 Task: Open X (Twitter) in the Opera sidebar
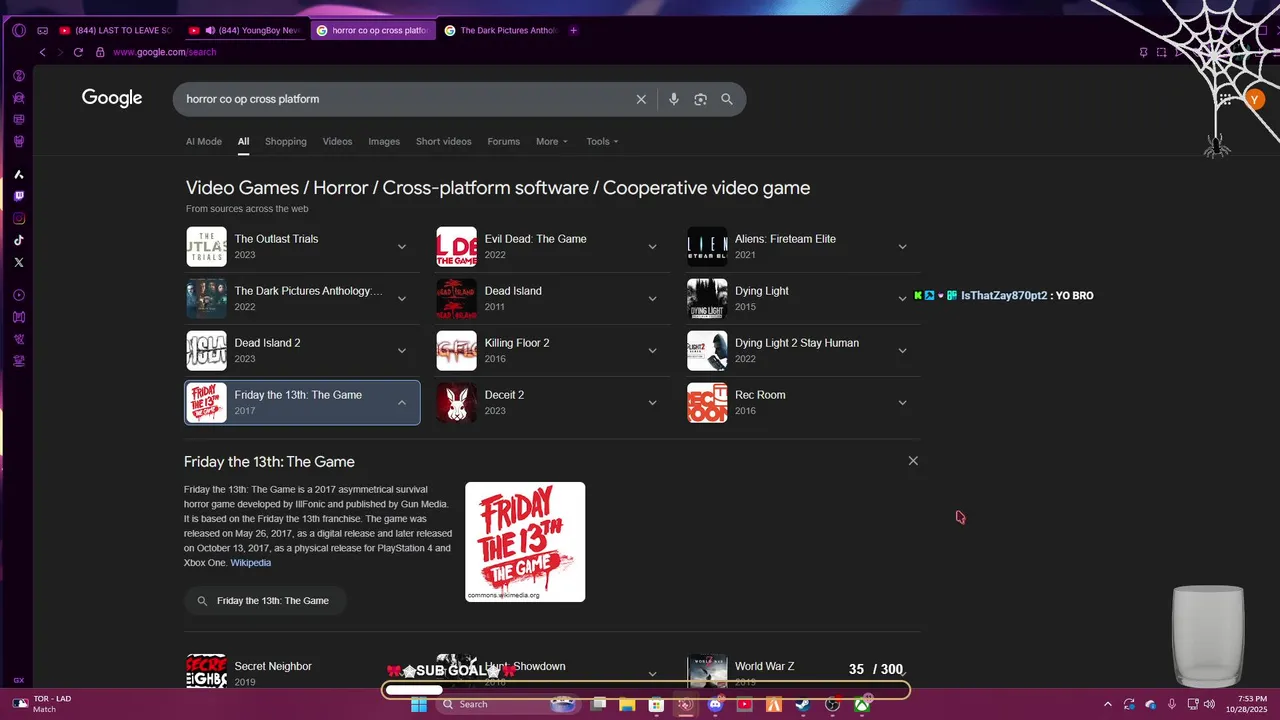click(19, 262)
